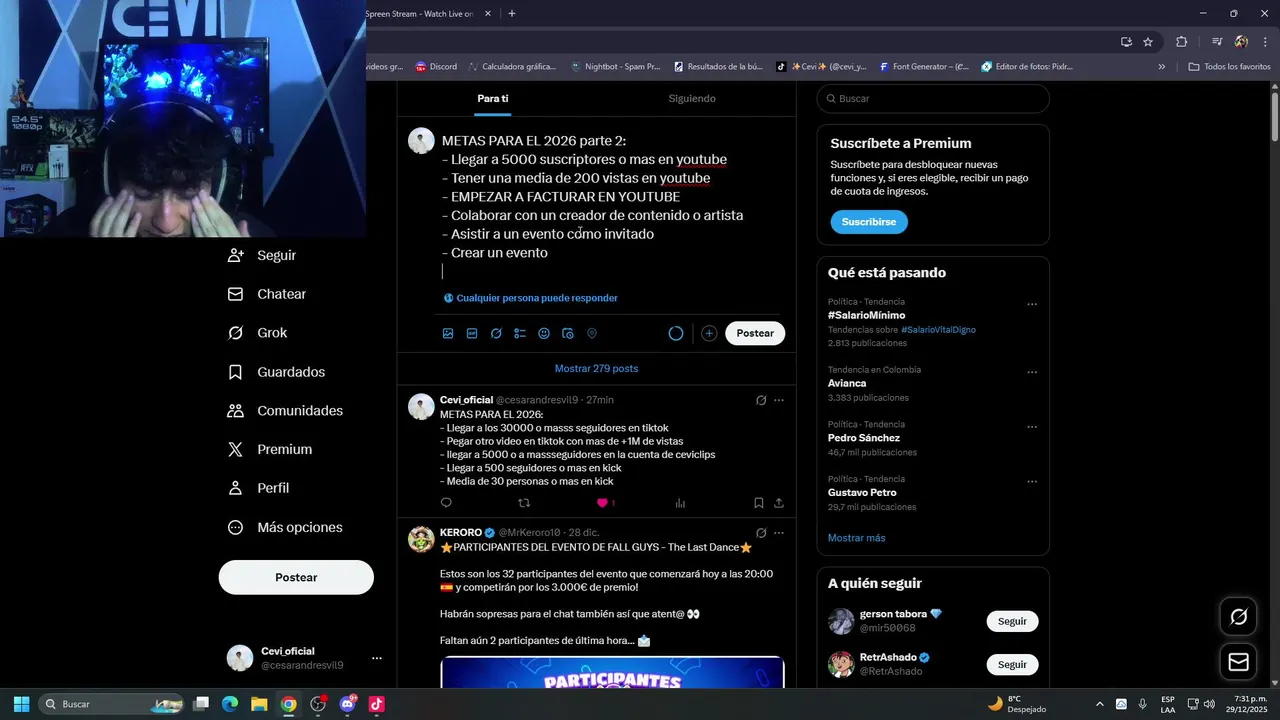Add a GIF to the post

[x=472, y=333]
